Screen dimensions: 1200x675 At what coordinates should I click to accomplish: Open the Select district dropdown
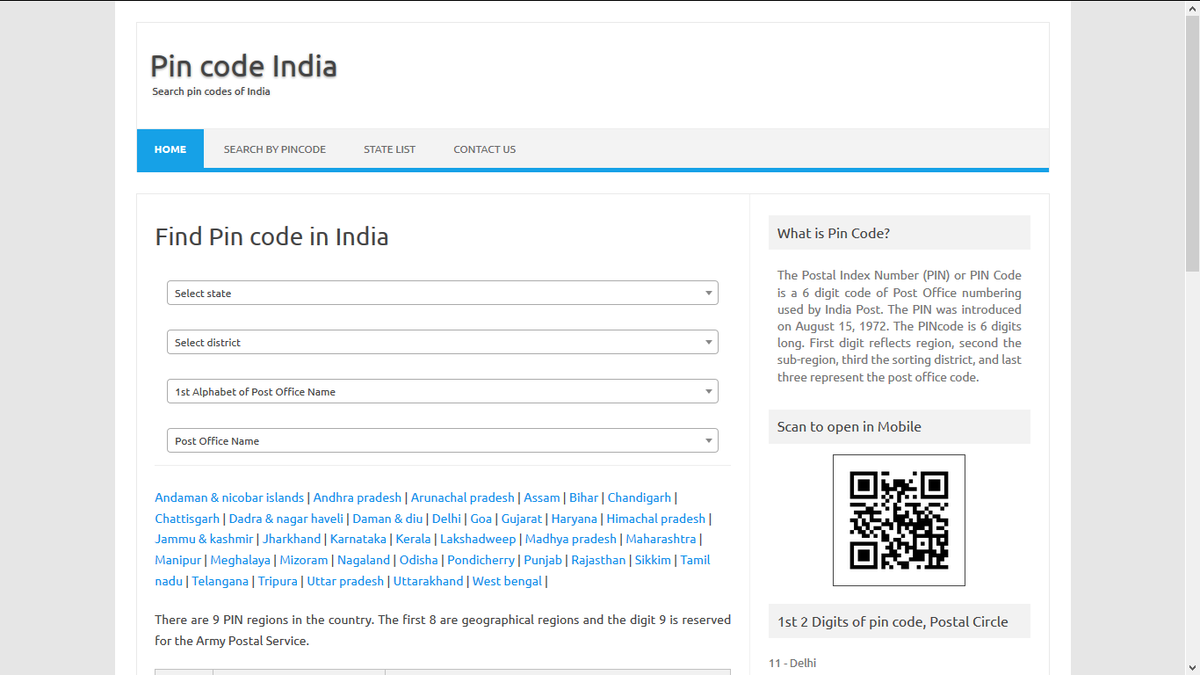pyautogui.click(x=442, y=342)
